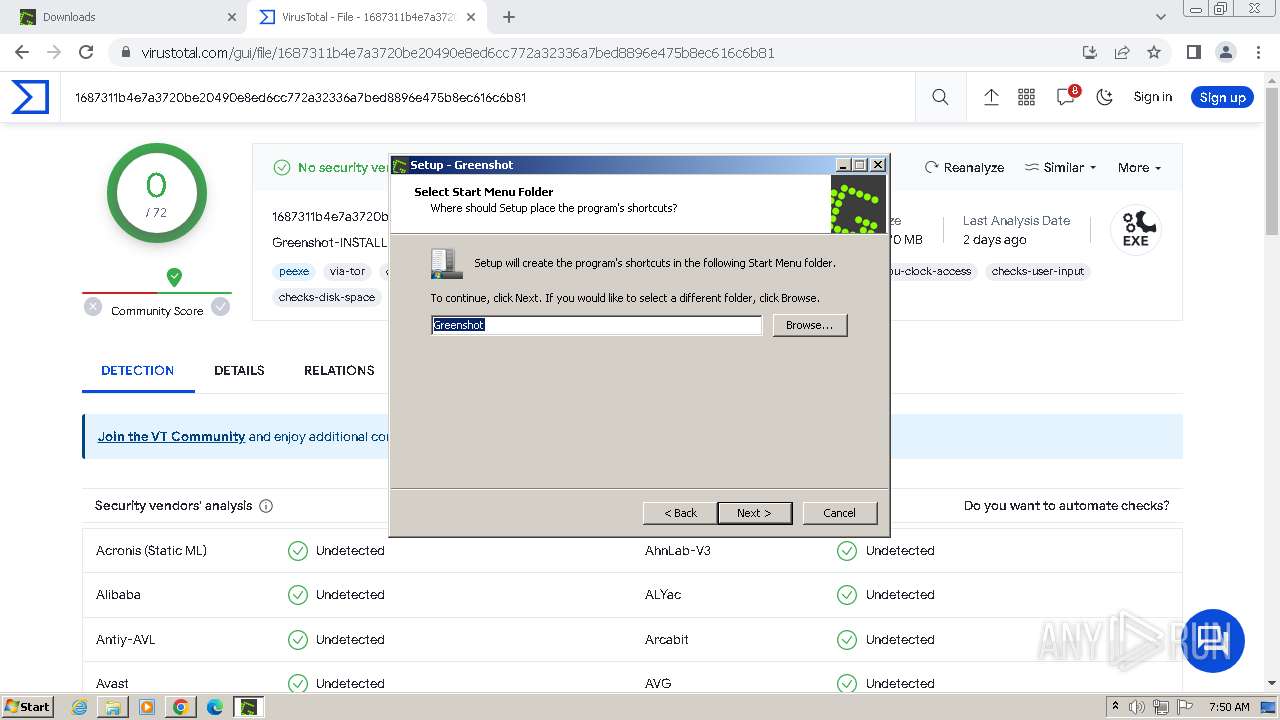This screenshot has height=720, width=1280.
Task: Click the search magnifier in VirusTotal header
Action: 940,97
